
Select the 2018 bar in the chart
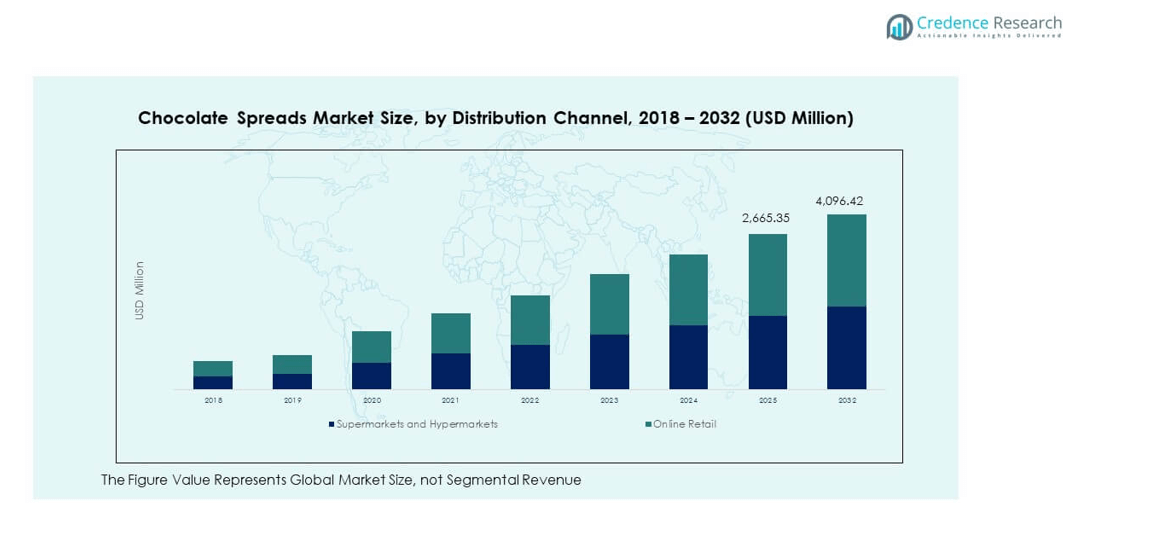pyautogui.click(x=213, y=374)
